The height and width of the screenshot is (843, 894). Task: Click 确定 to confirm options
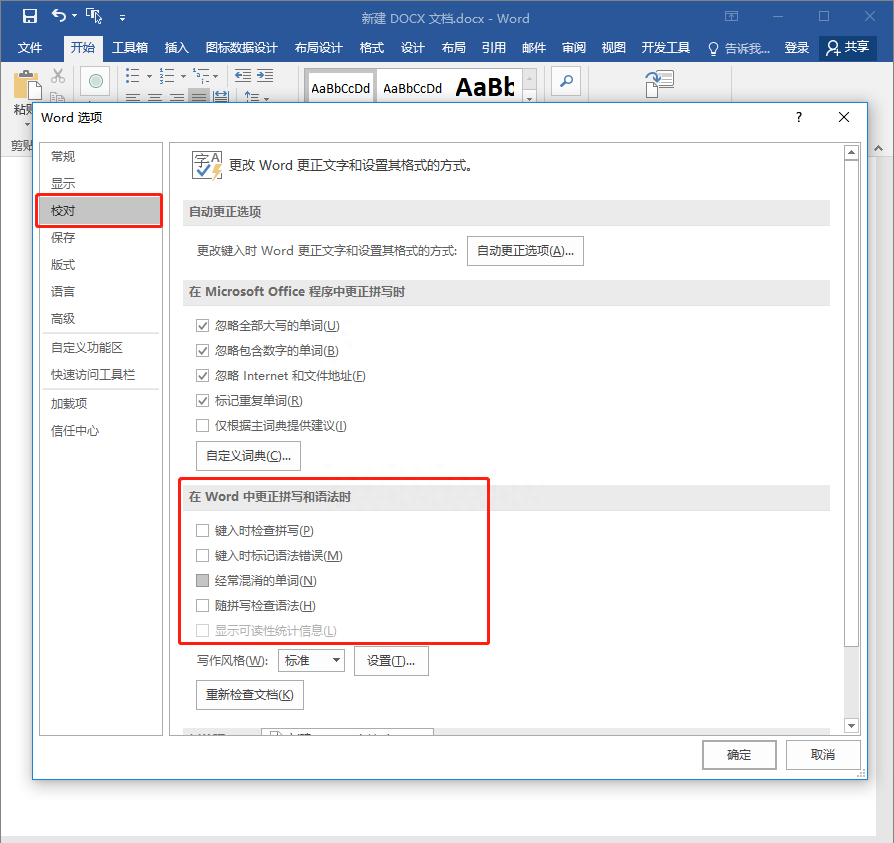click(x=739, y=755)
